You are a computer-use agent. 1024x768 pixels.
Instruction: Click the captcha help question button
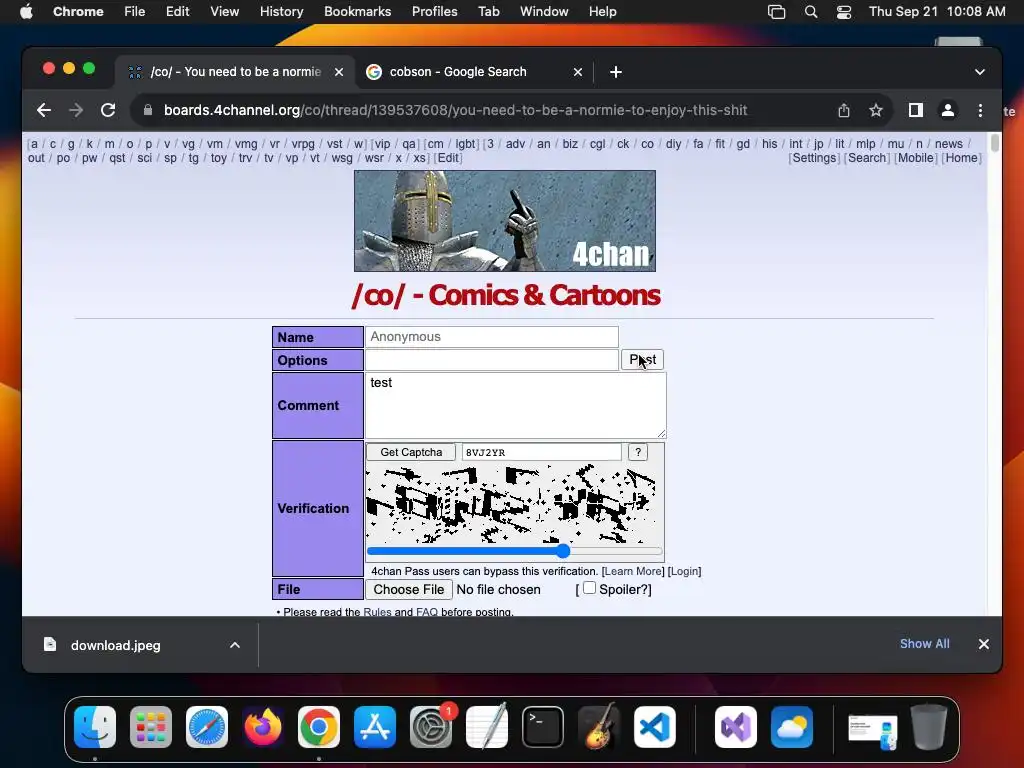[637, 452]
